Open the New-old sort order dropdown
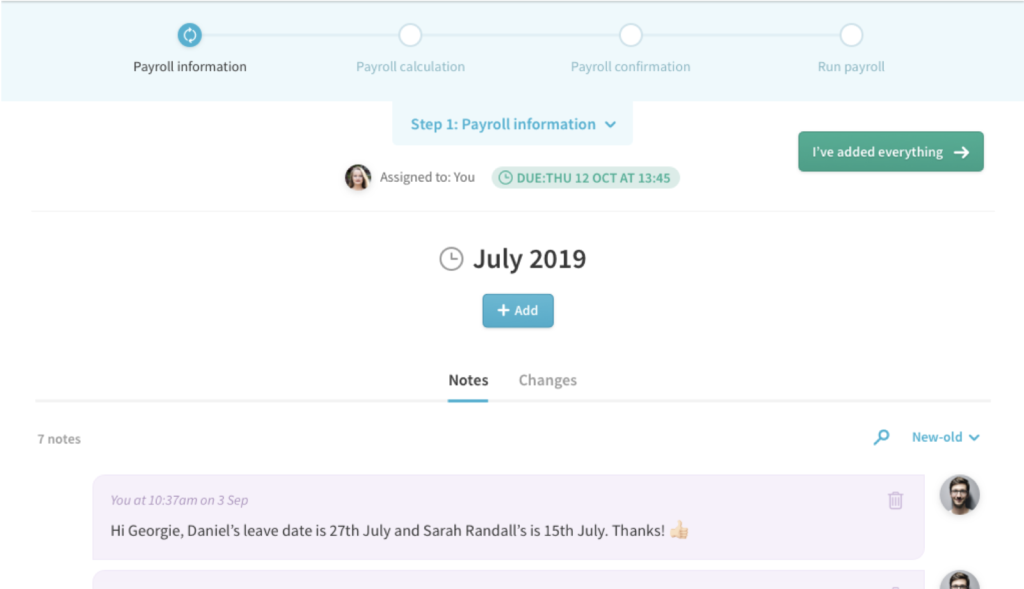1024x589 pixels. pos(944,437)
